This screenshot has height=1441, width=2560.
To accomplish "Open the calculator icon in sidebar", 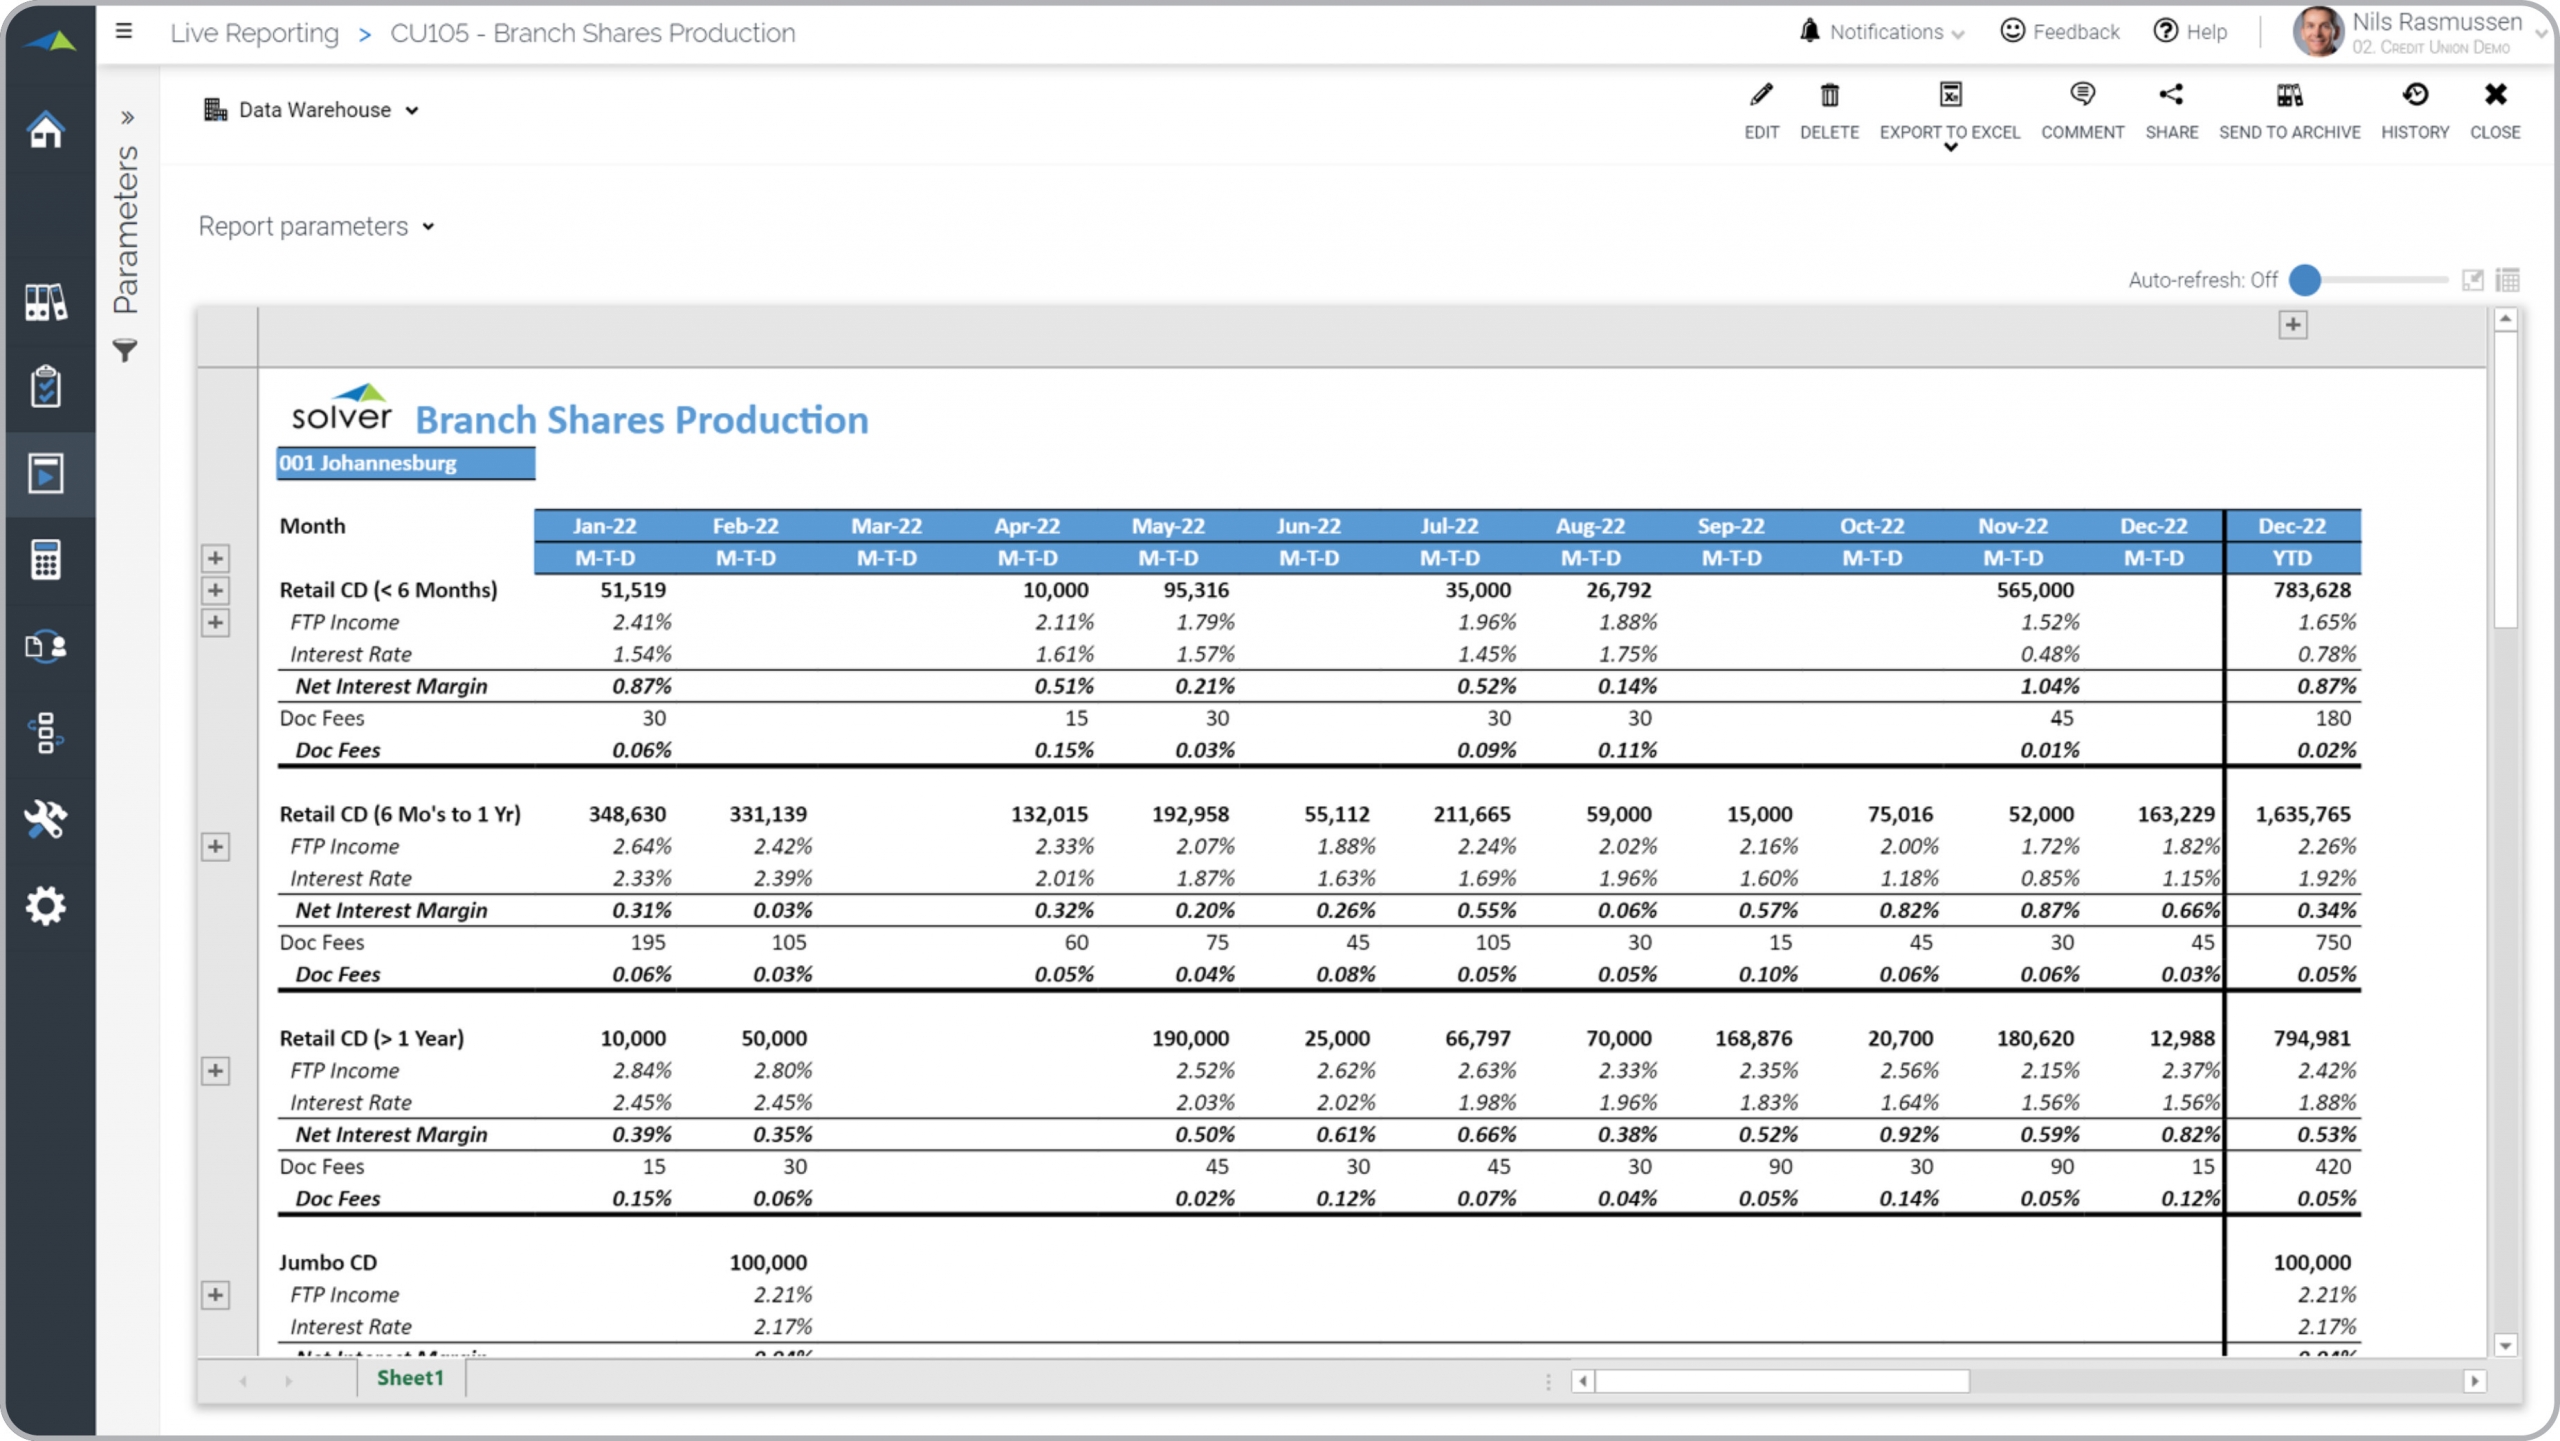I will (x=46, y=560).
